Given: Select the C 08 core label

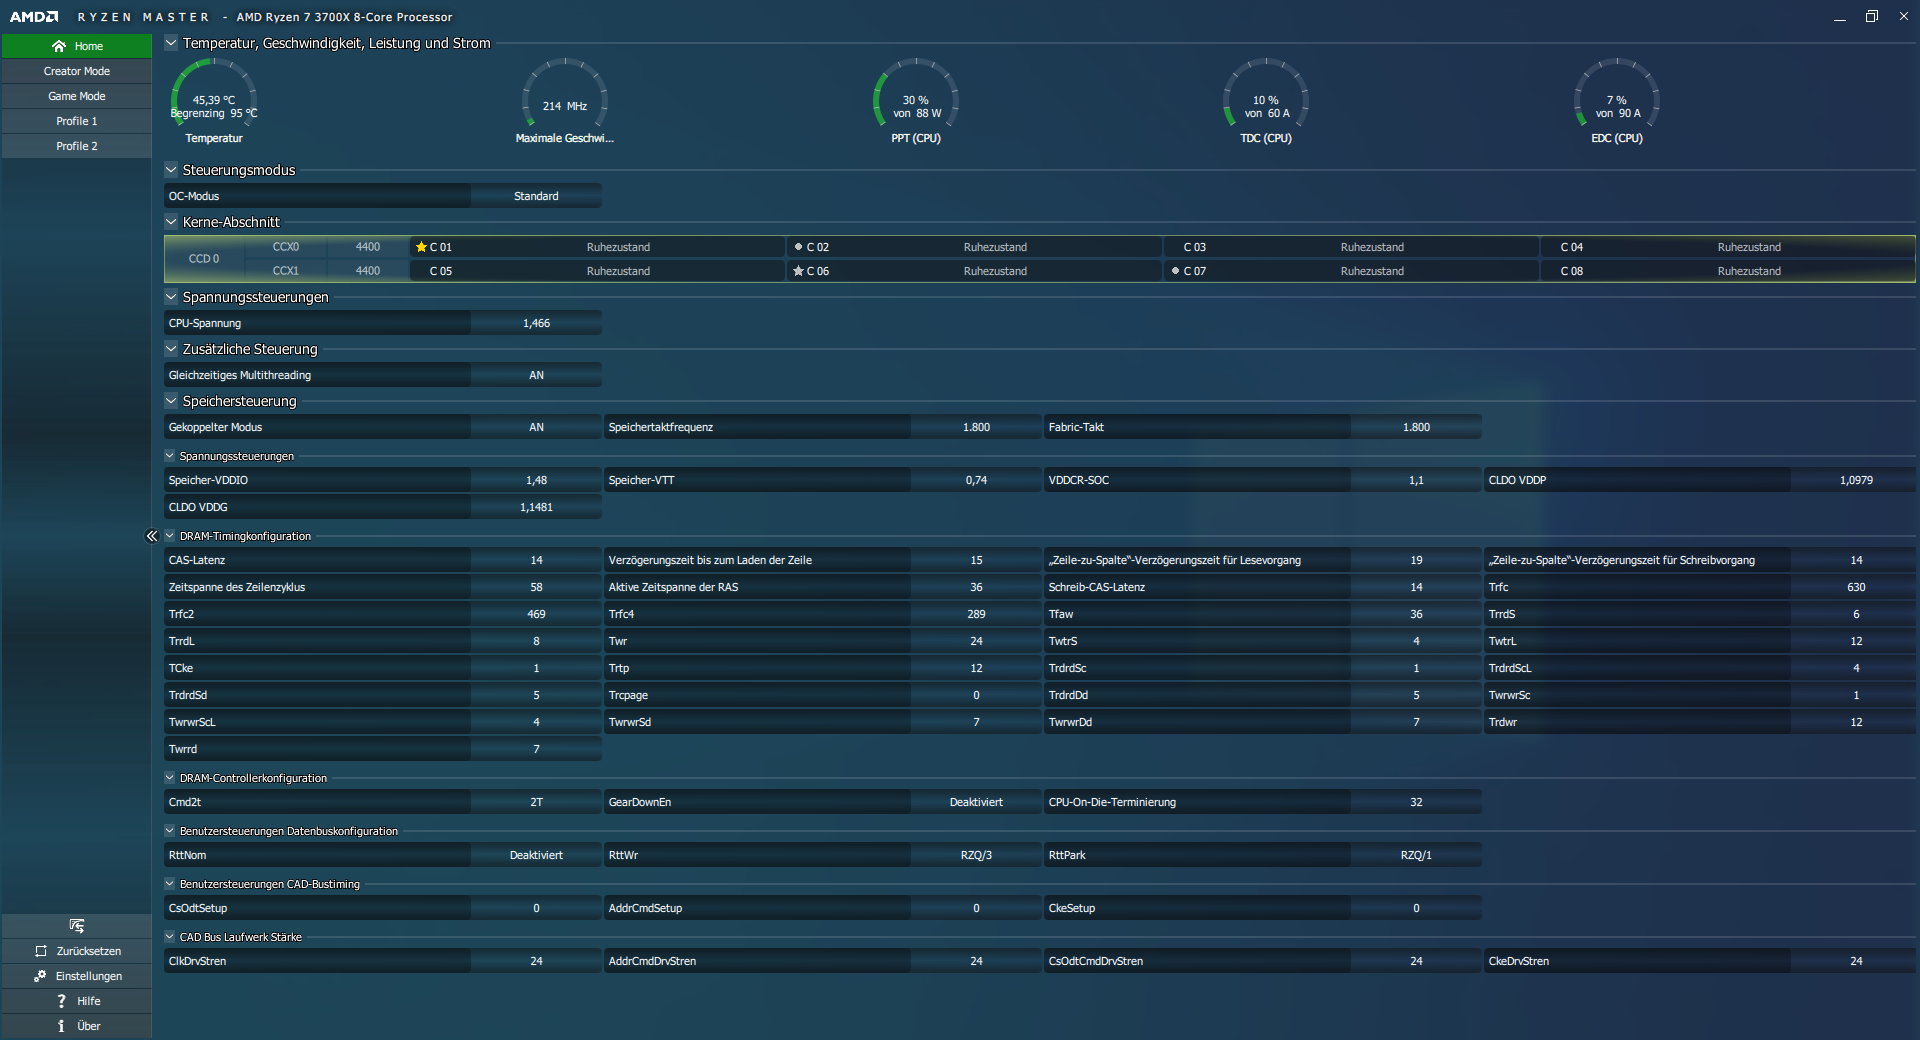Looking at the screenshot, I should click(x=1572, y=271).
